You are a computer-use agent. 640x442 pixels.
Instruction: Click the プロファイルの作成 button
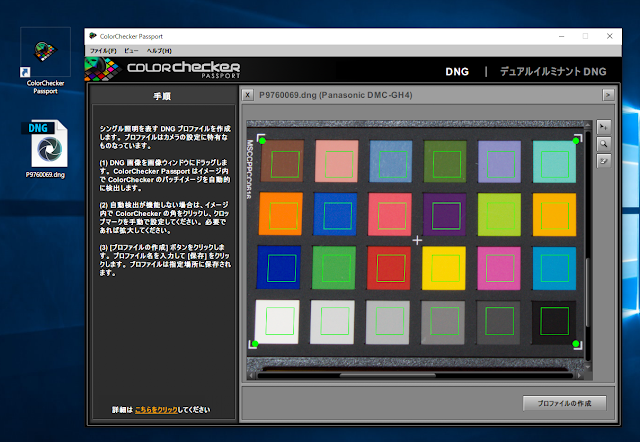coord(564,403)
